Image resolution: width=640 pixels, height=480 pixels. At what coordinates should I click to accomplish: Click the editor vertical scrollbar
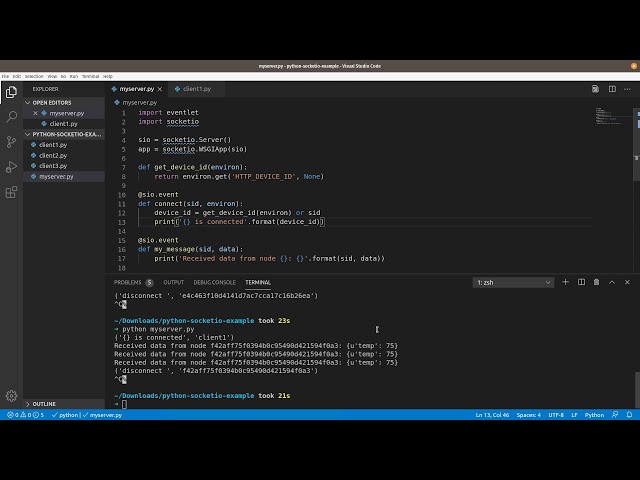click(x=636, y=144)
